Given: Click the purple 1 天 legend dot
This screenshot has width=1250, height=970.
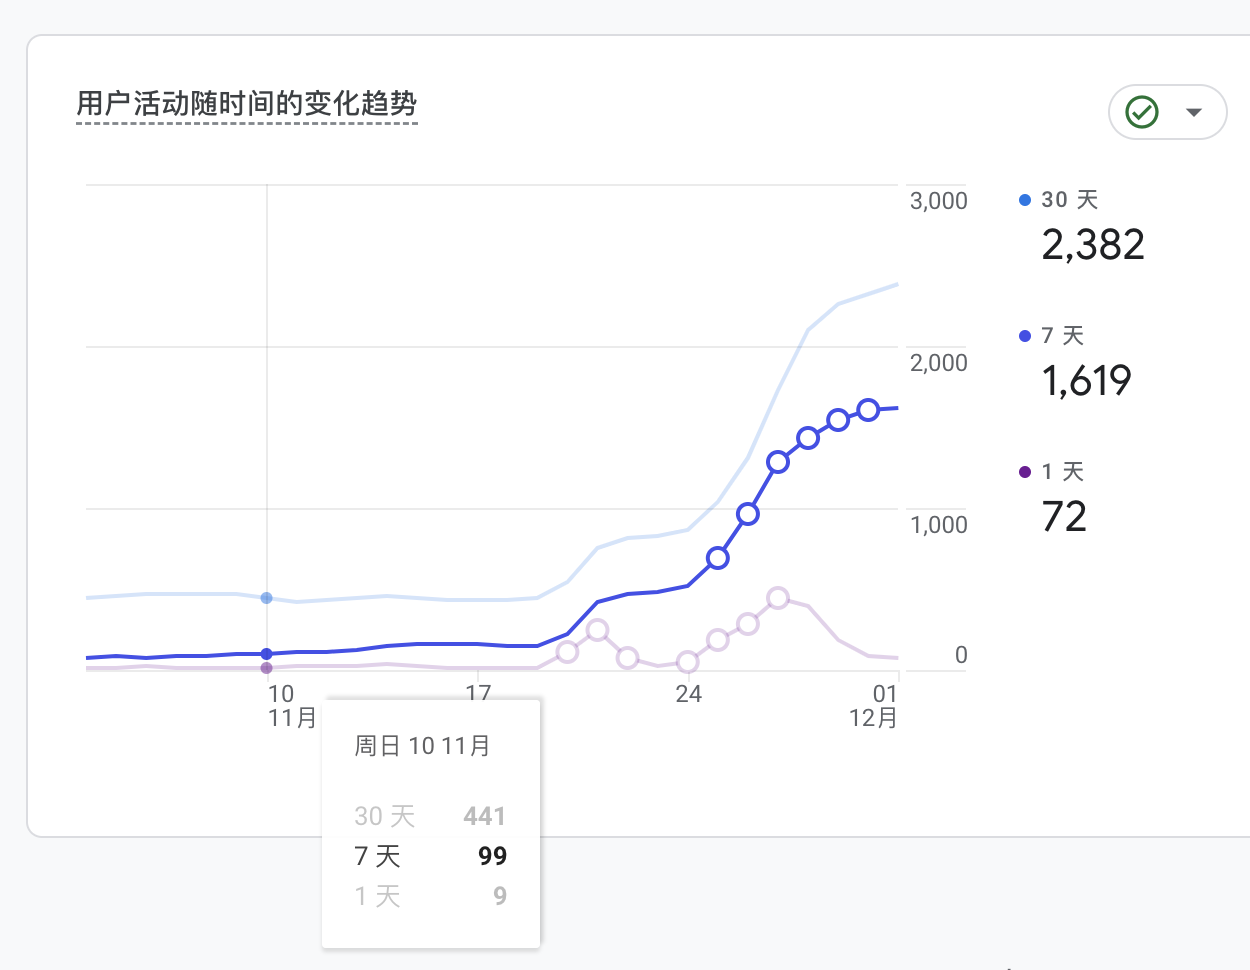Looking at the screenshot, I should tap(1024, 472).
